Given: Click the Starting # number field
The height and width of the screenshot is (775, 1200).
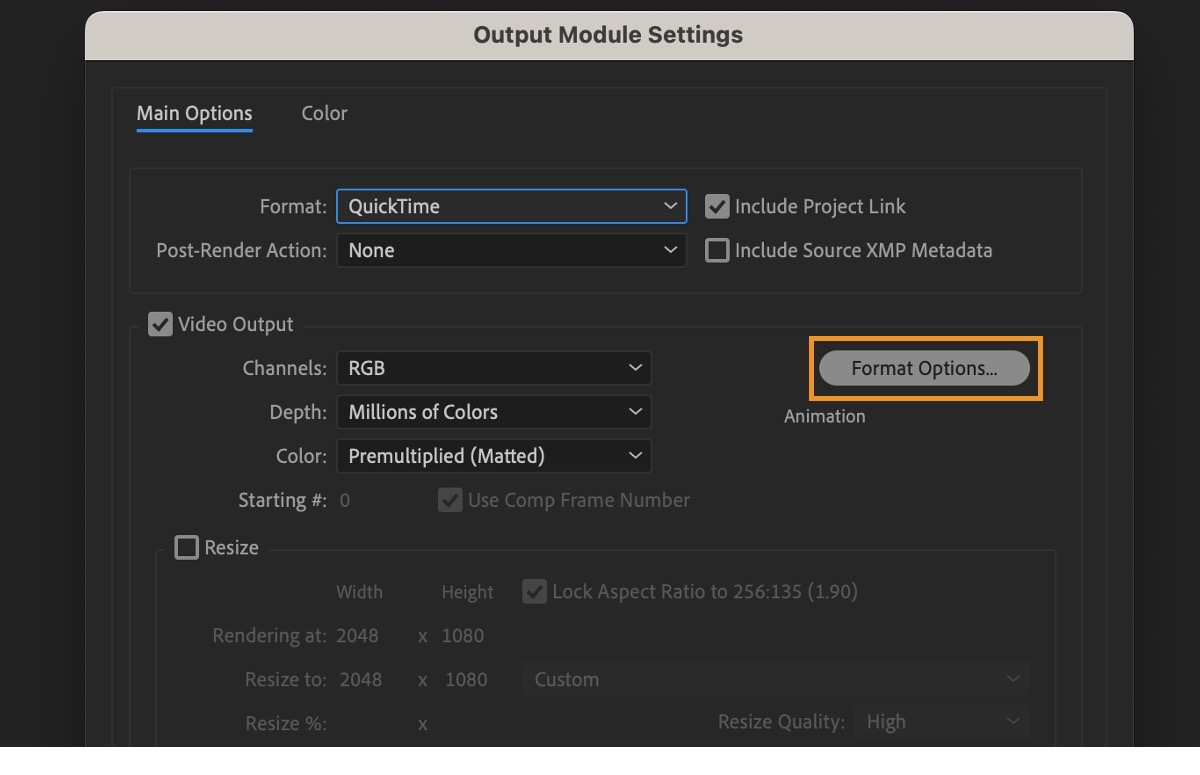Looking at the screenshot, I should click(345, 500).
